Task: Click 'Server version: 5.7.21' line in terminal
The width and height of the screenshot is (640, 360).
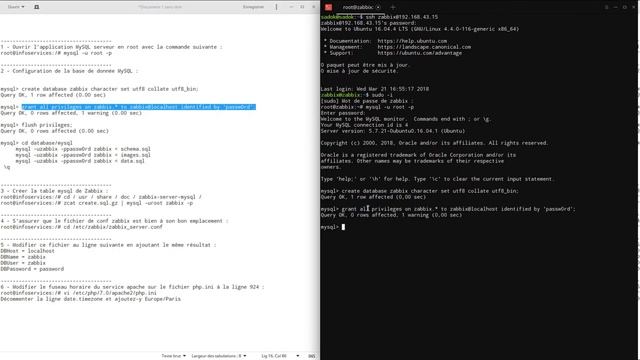Action: [x=393, y=131]
